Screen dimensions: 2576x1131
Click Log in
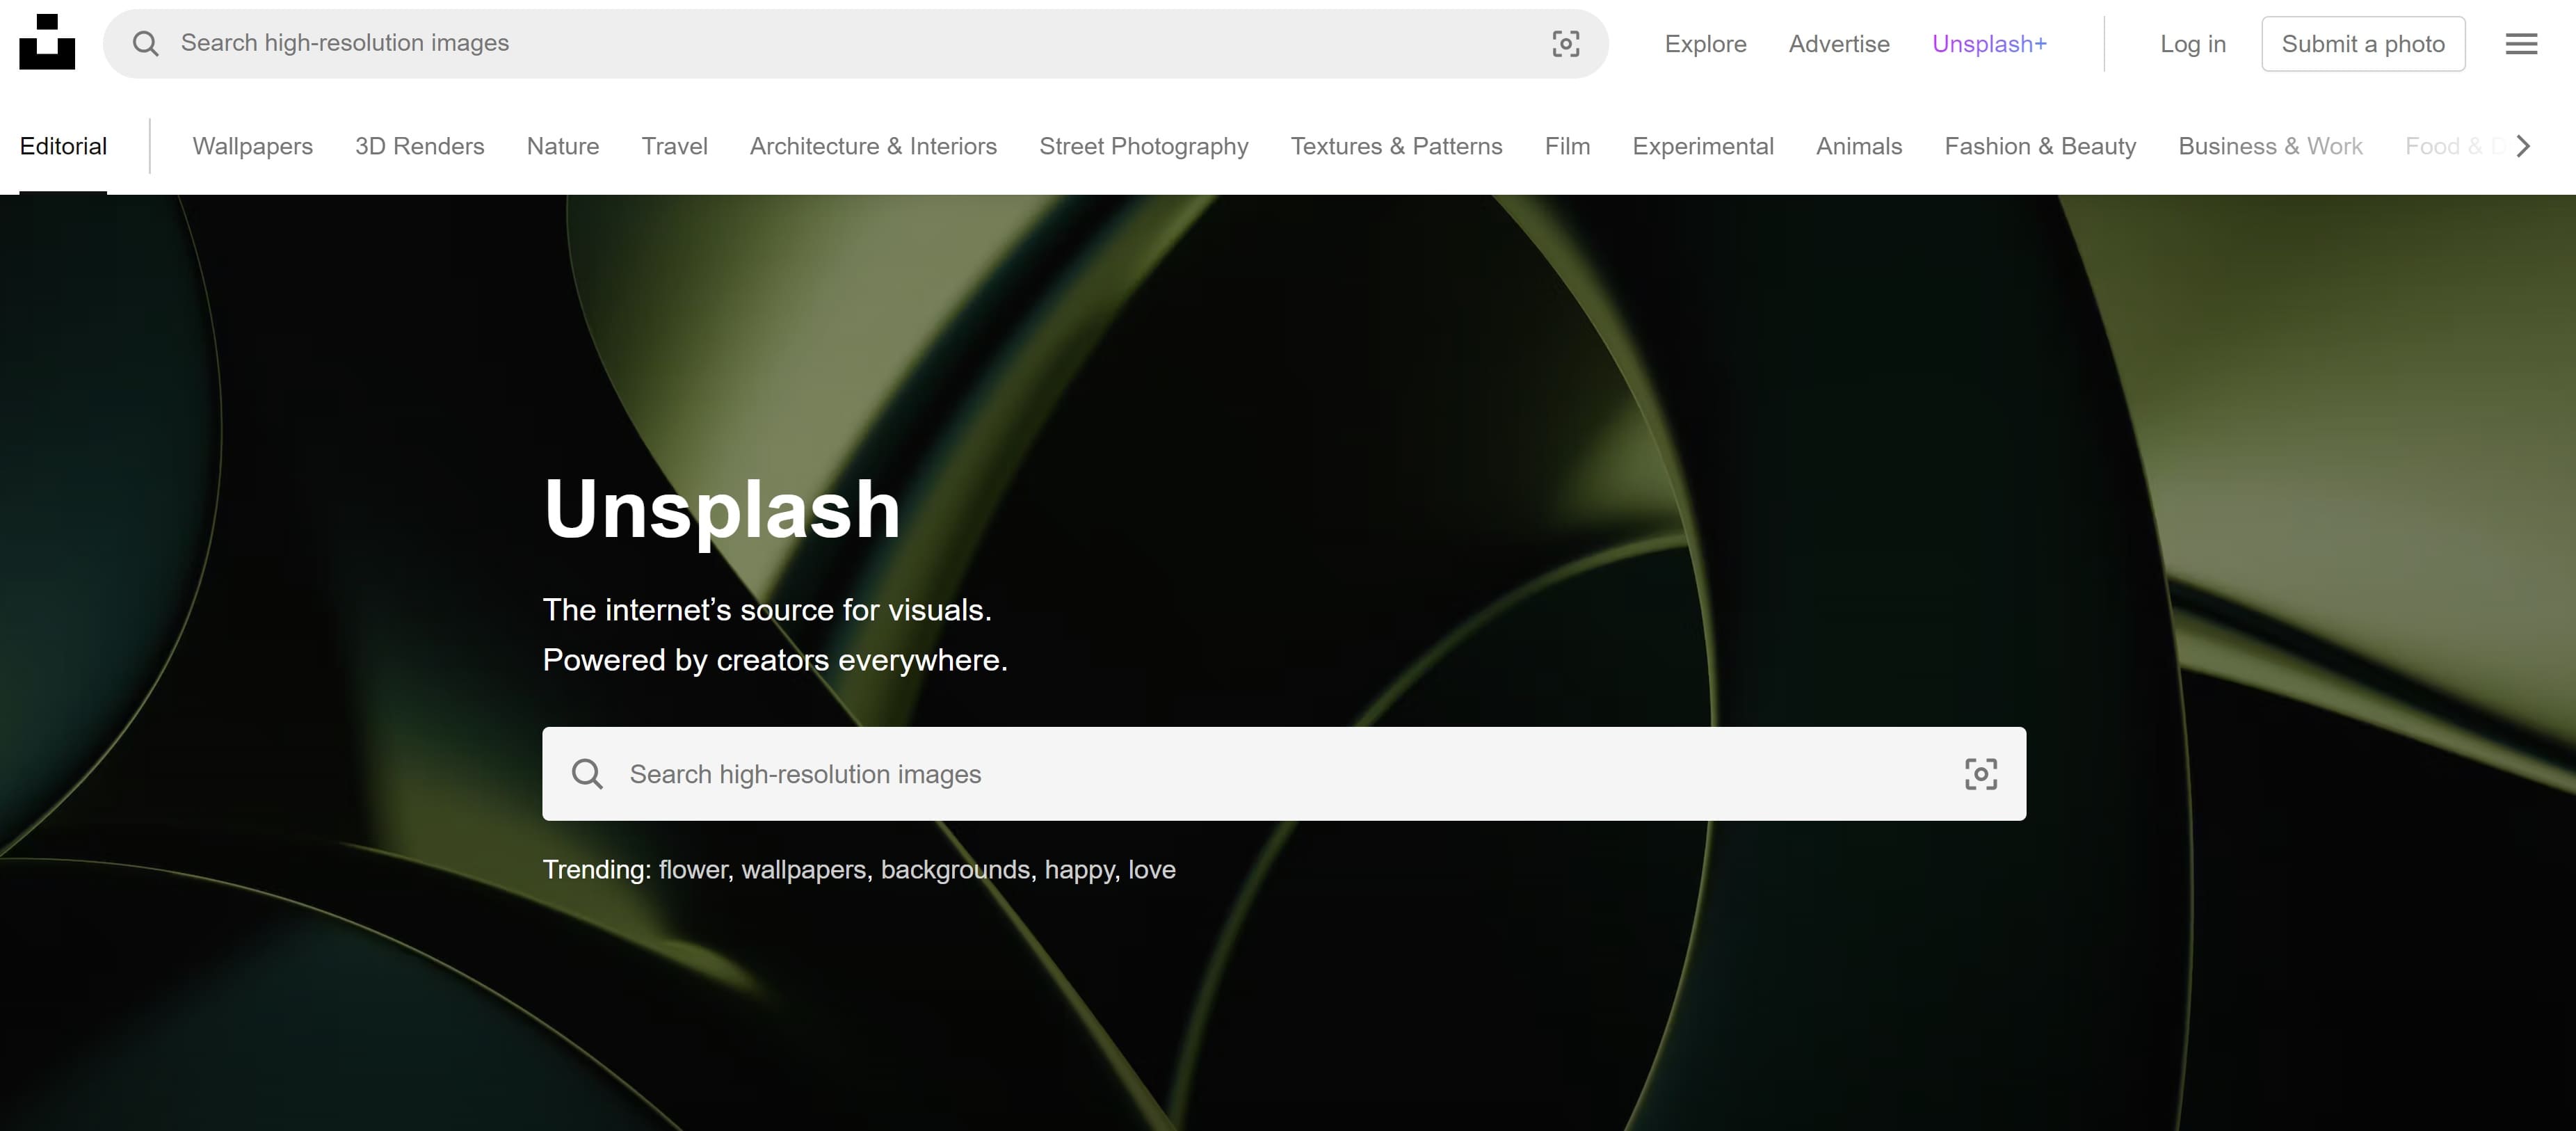pos(2193,44)
